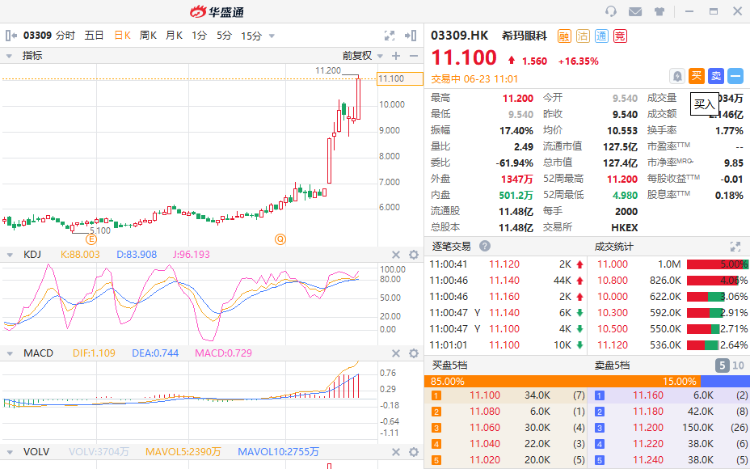Click the E event marker on chart

pos(91,240)
